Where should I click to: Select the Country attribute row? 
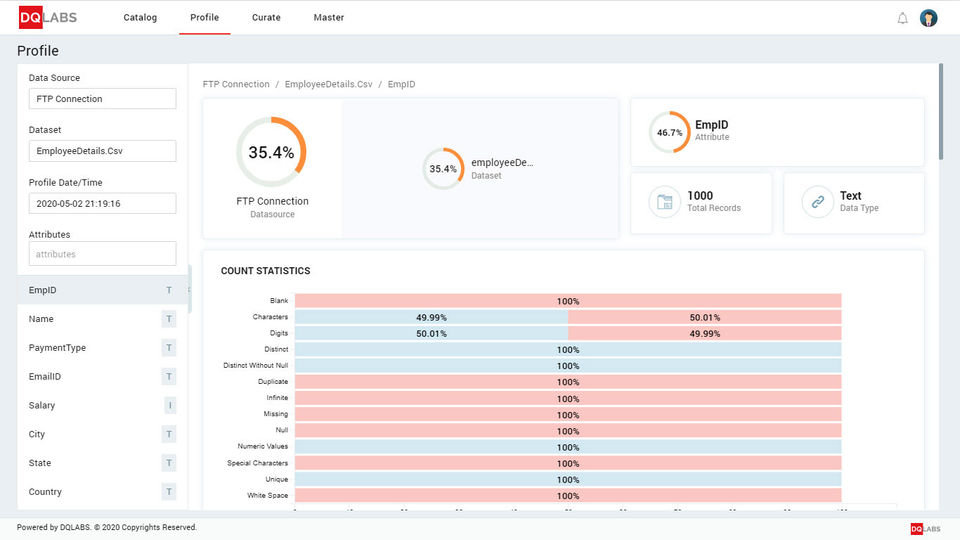(x=102, y=492)
